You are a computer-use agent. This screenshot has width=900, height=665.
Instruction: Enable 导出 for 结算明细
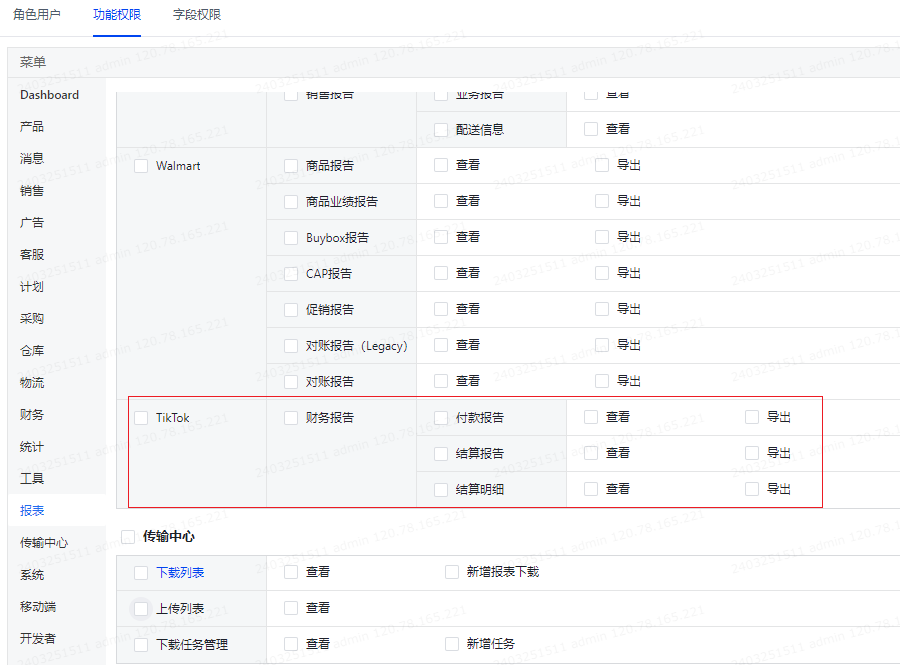pos(752,489)
